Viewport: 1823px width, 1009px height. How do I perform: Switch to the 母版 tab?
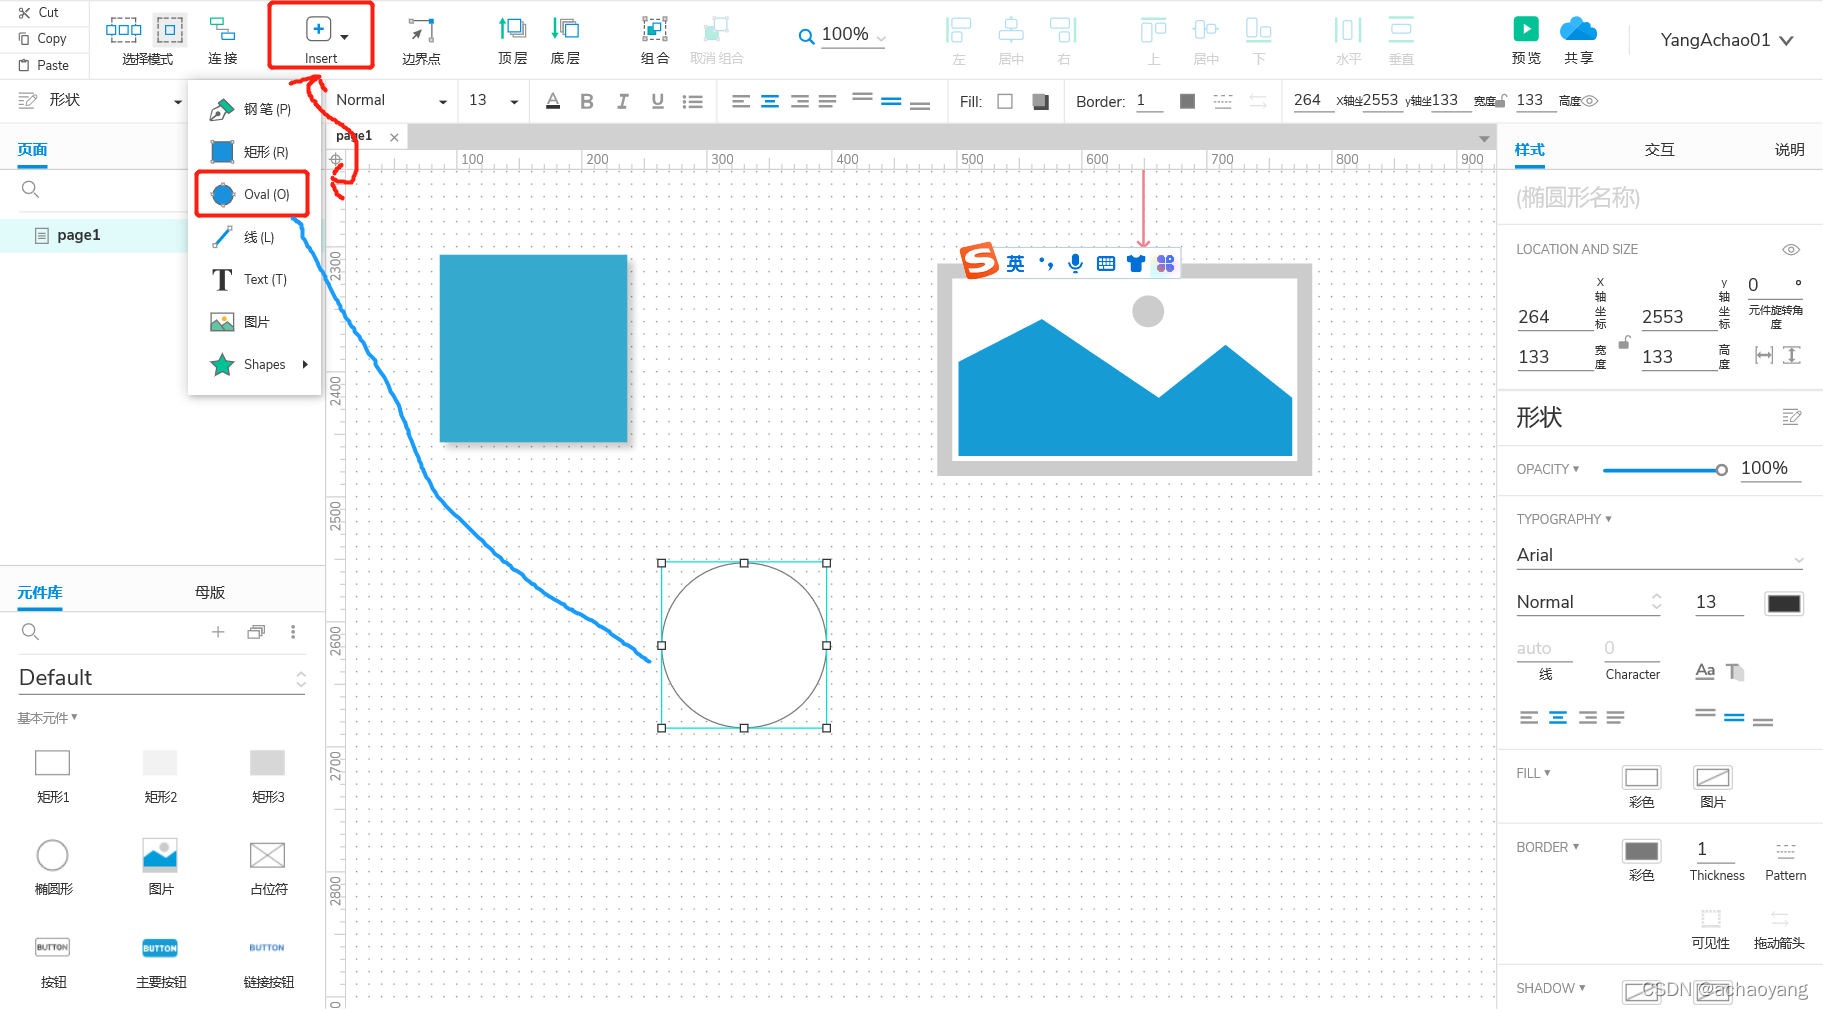click(210, 592)
